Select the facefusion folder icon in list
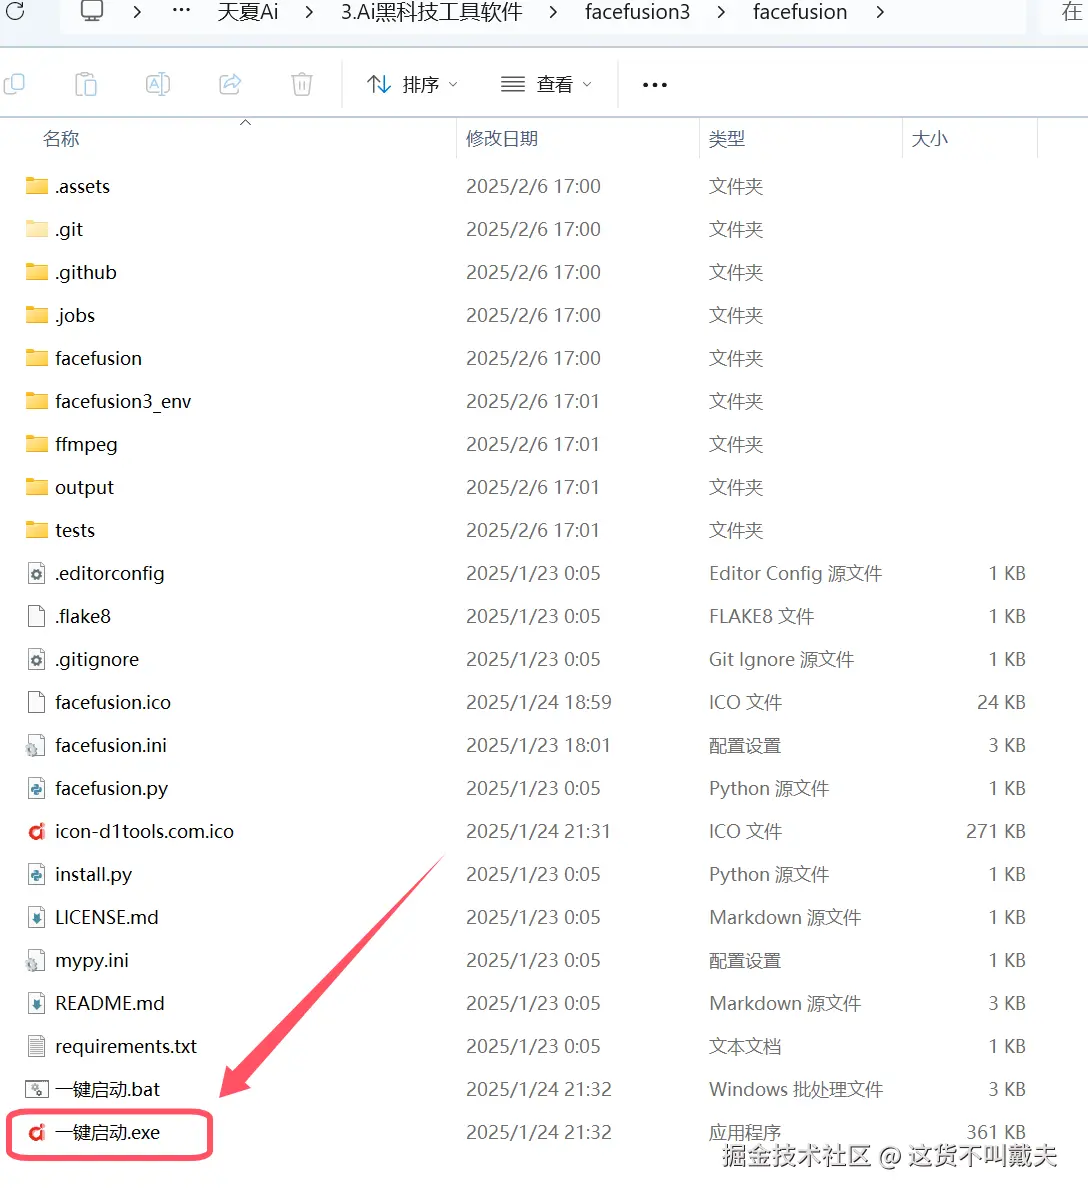Screen dimensions: 1088x1200 (37, 358)
